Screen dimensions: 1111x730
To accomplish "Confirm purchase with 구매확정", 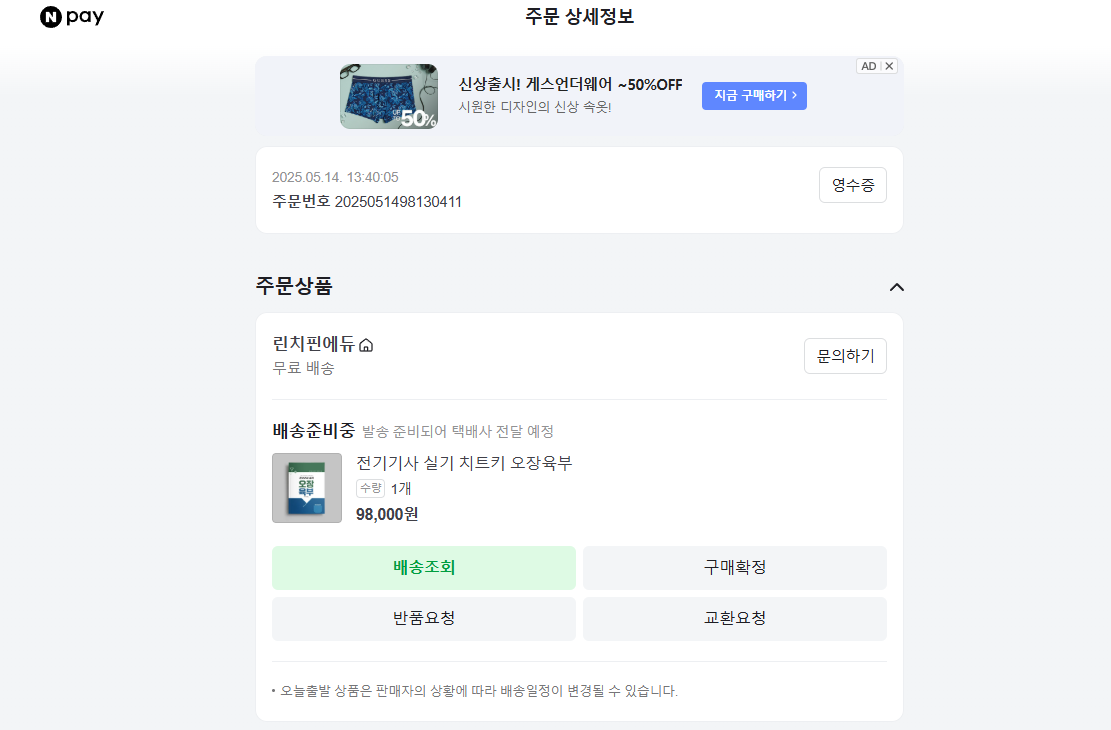I will click(734, 568).
